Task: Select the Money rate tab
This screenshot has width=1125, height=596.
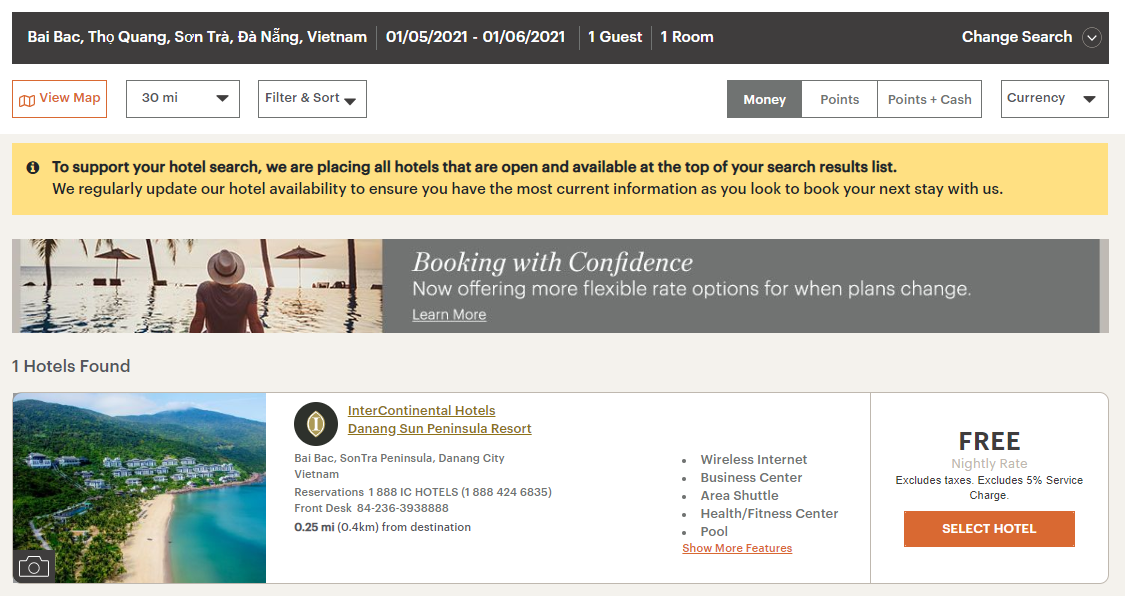Action: point(764,99)
